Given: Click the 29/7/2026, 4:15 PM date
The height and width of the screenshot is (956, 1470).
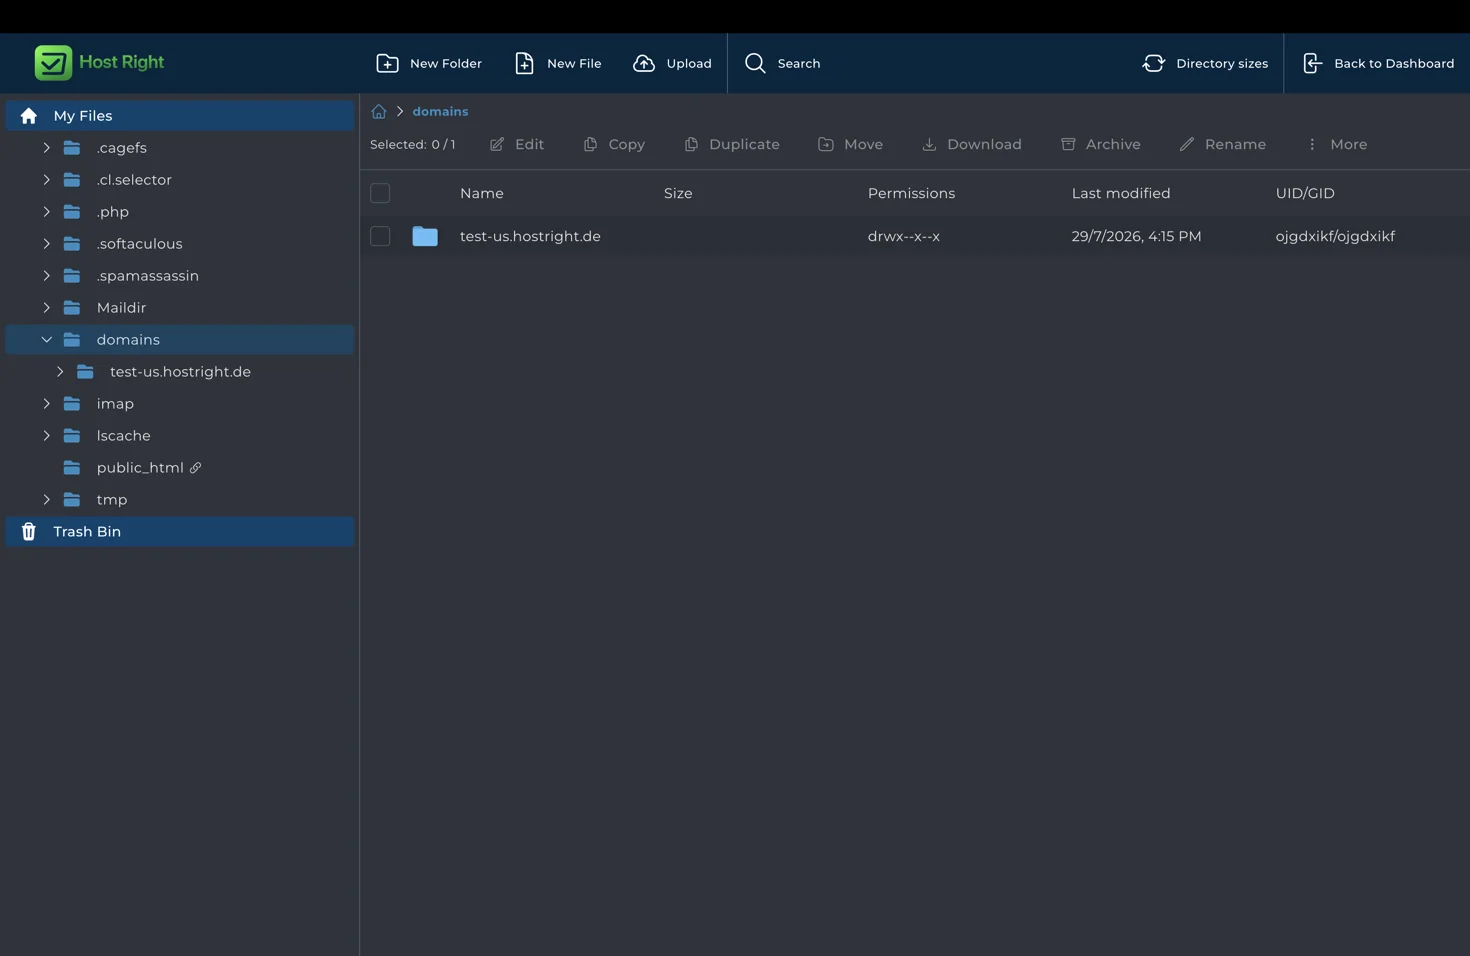Looking at the screenshot, I should 1137,236.
